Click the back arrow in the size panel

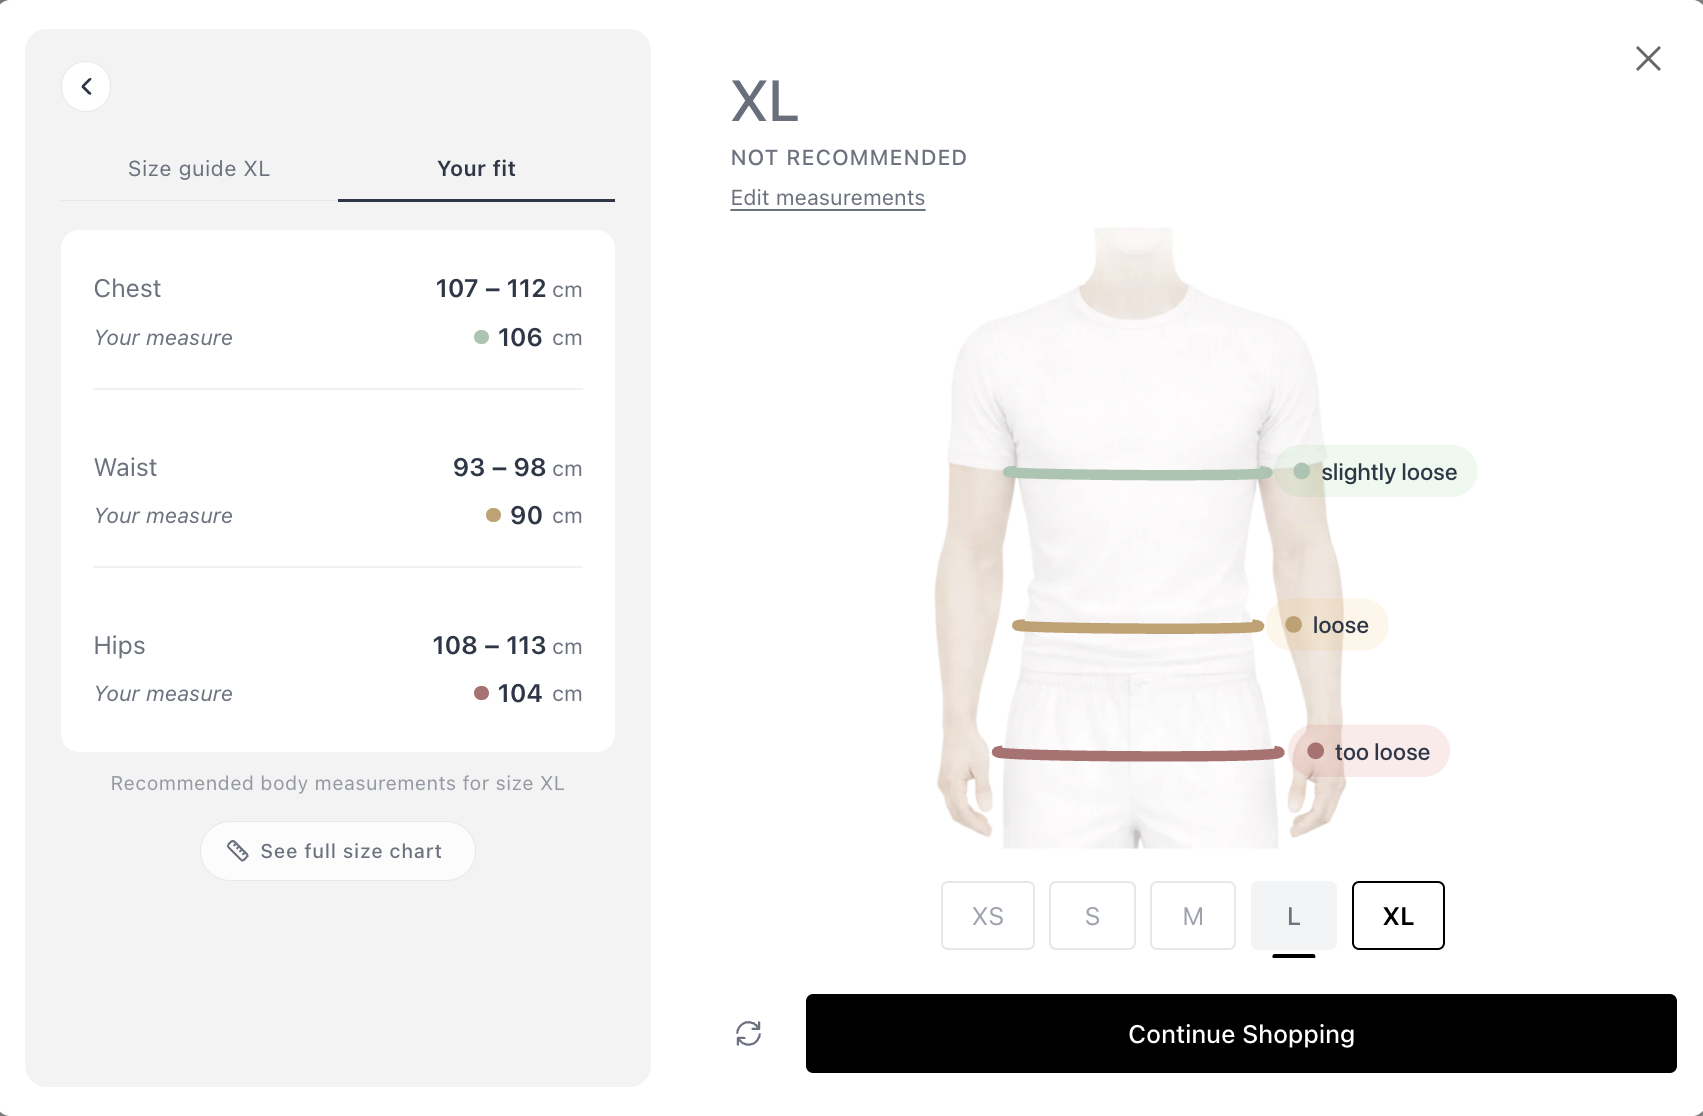click(86, 86)
